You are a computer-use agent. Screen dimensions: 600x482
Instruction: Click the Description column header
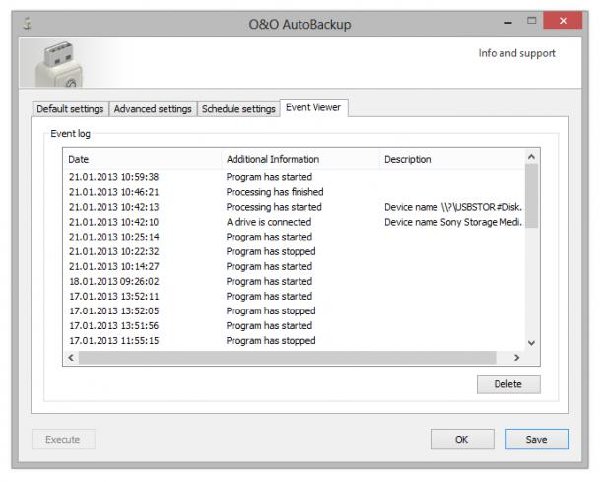(x=452, y=159)
